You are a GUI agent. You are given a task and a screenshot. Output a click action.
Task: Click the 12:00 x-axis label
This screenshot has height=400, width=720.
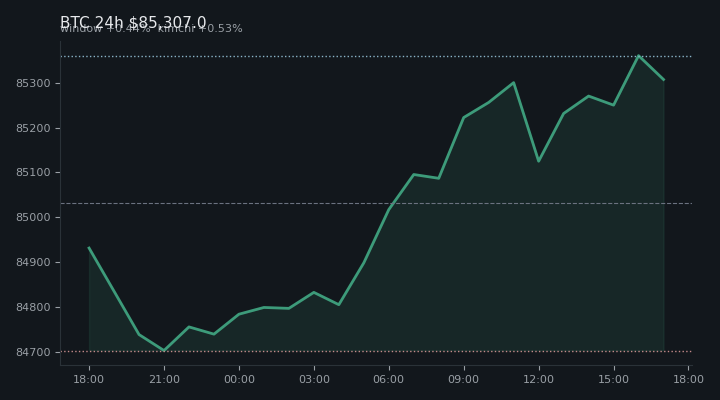pos(539,379)
